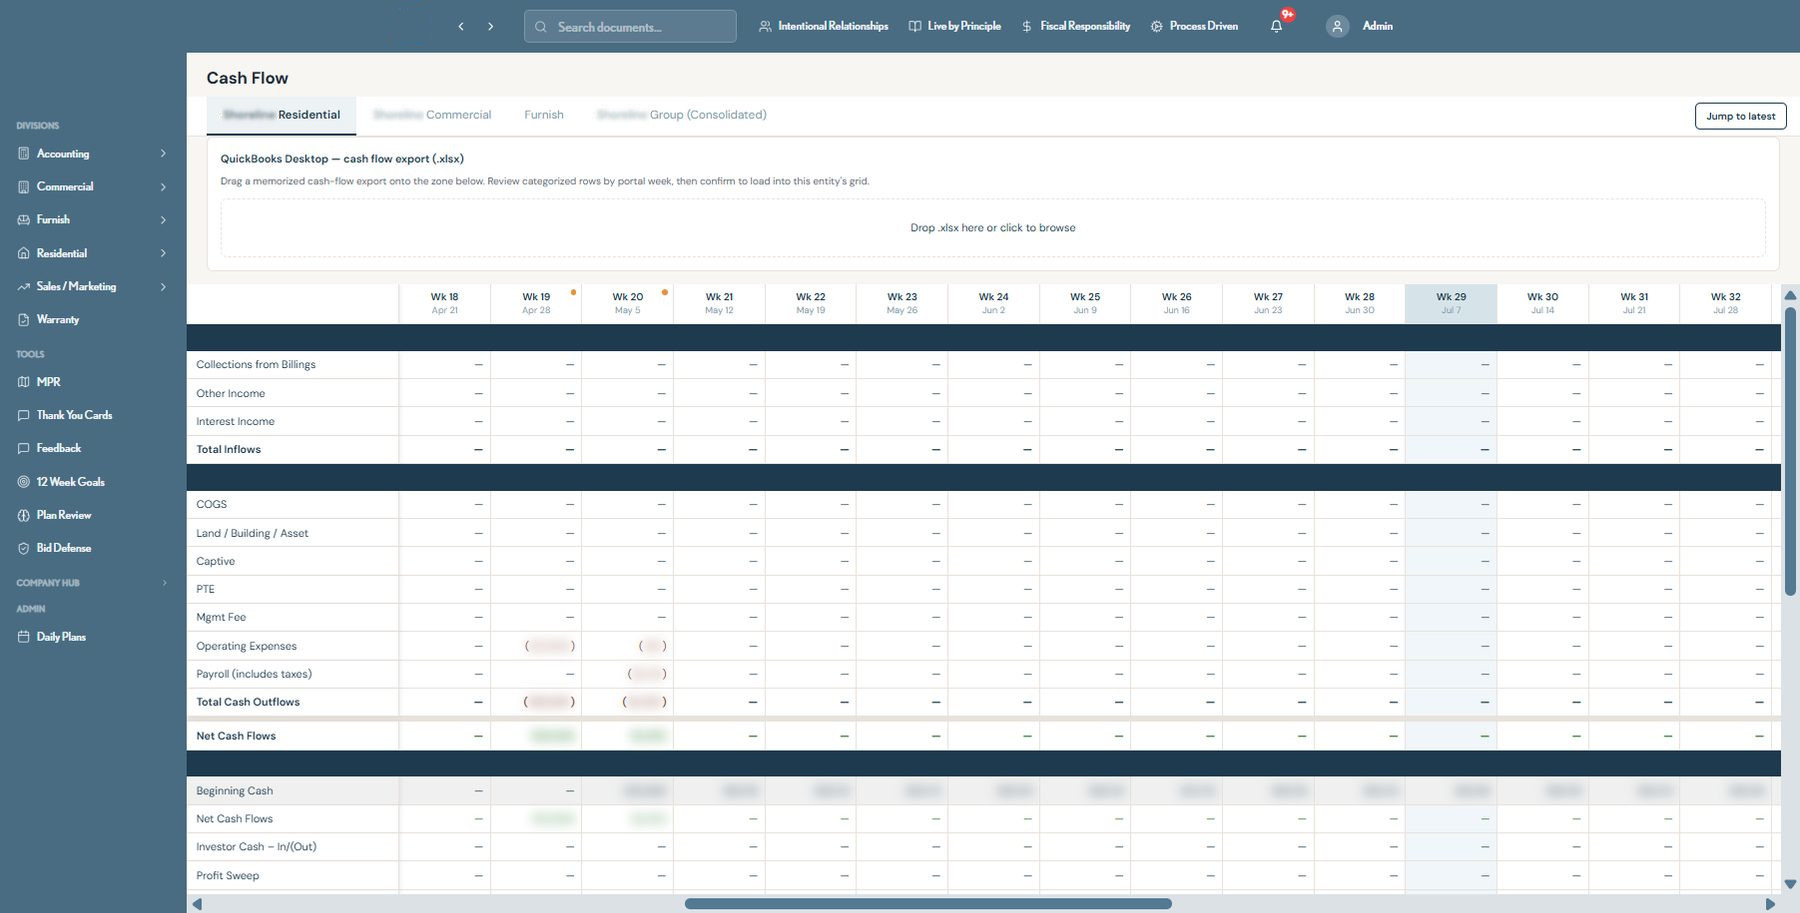Click the horizontal scrollbar left arrow

click(197, 904)
